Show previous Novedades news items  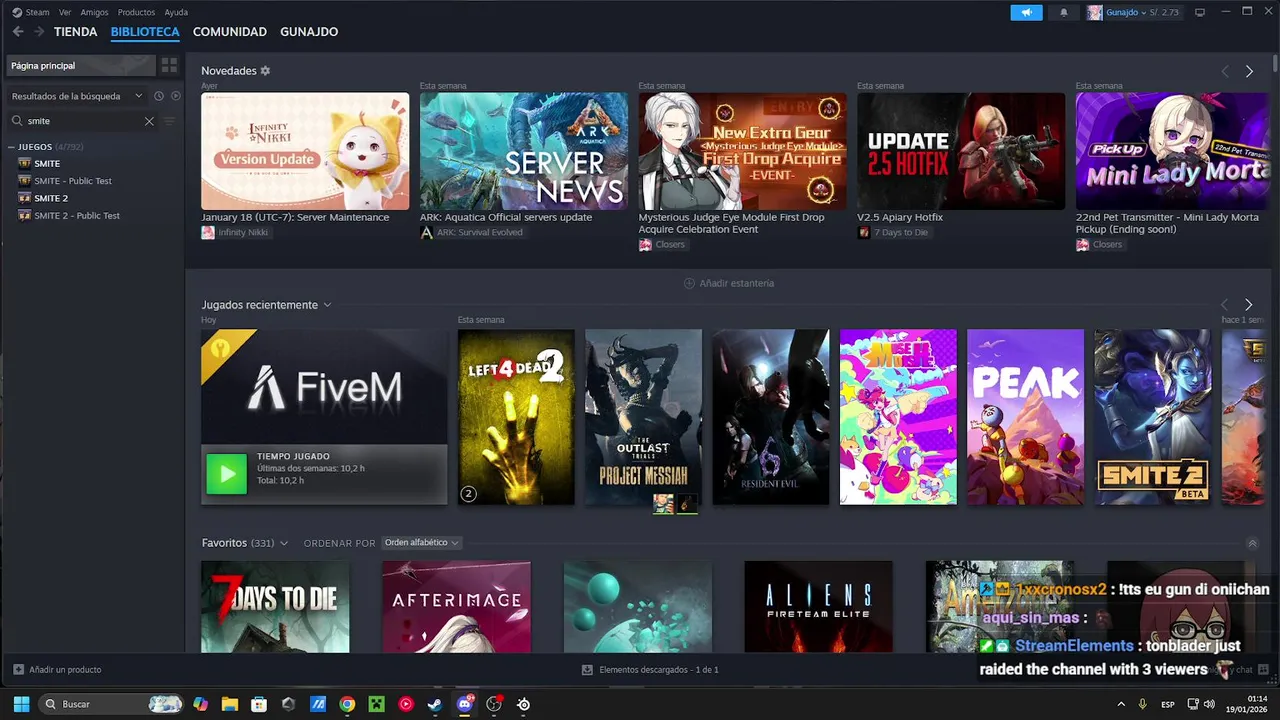[1225, 72]
